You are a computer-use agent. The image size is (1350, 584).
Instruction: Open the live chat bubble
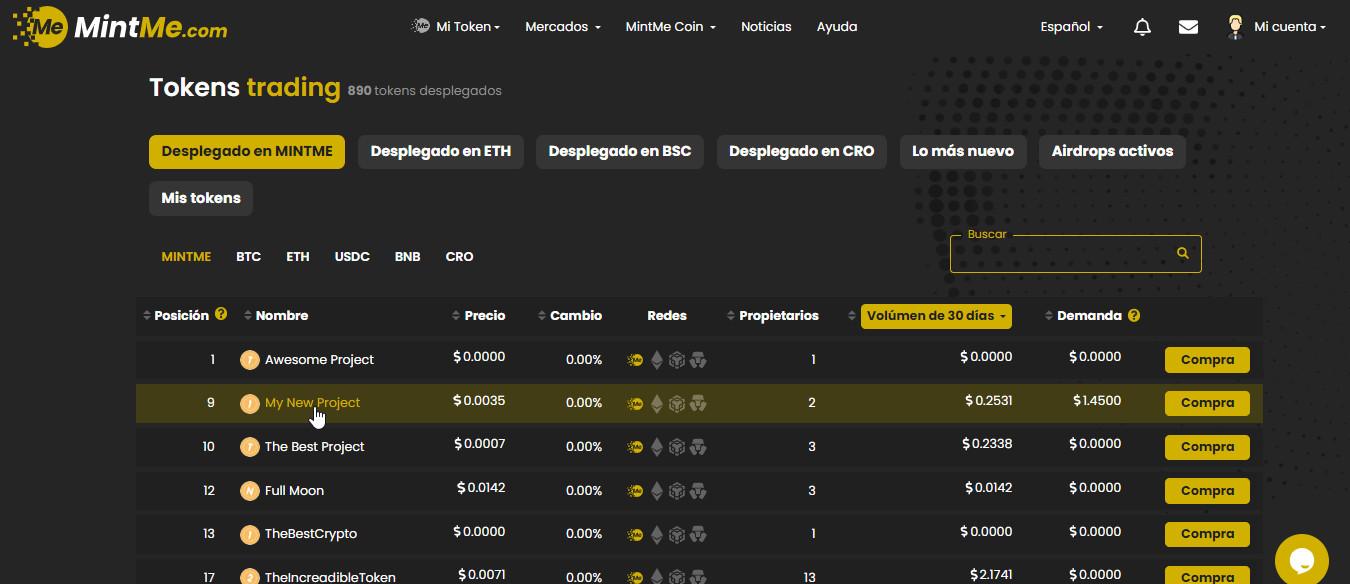pos(1301,559)
